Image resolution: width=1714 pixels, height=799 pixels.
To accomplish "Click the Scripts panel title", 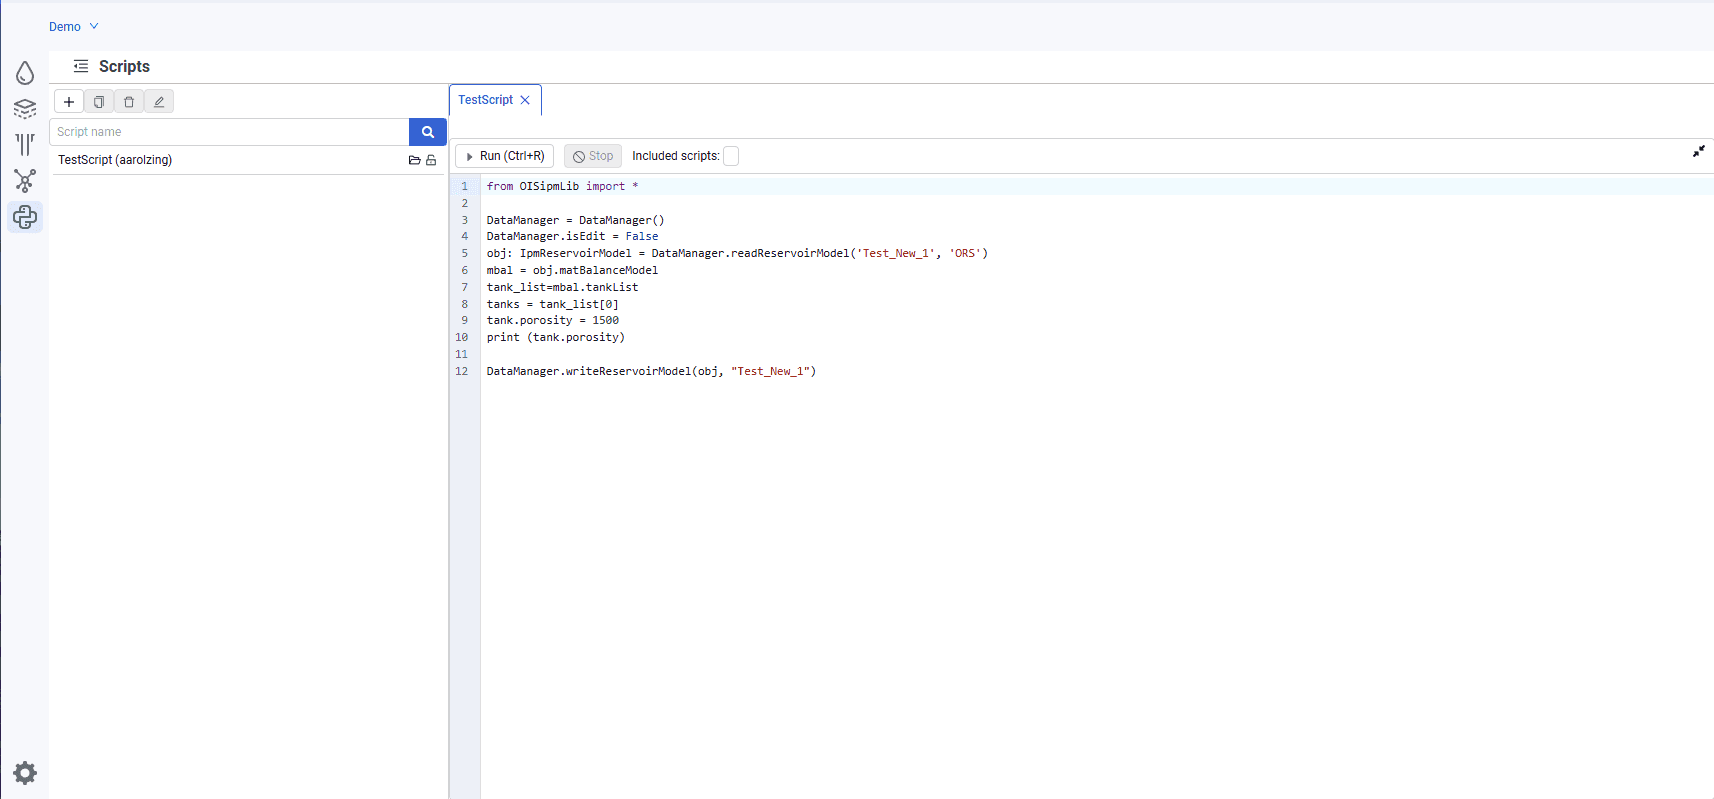I will pyautogui.click(x=124, y=66).
